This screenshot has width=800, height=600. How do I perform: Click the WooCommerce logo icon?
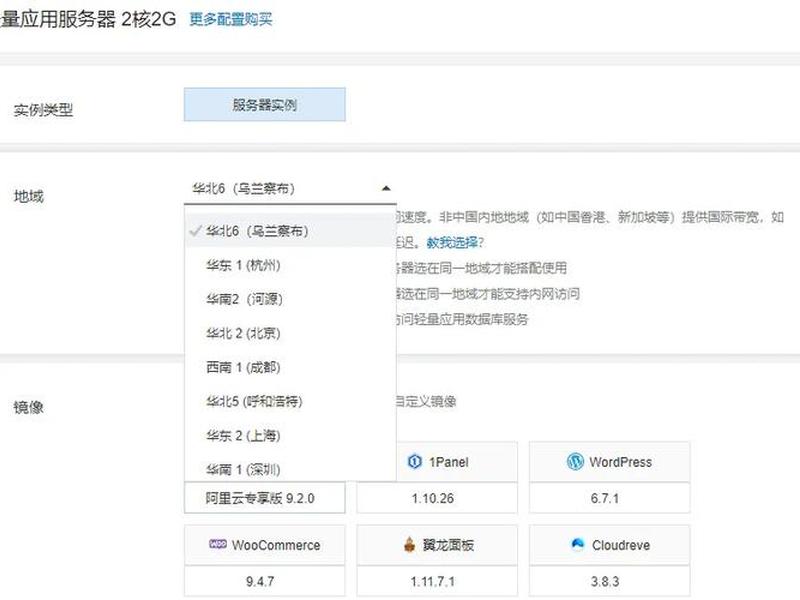217,544
